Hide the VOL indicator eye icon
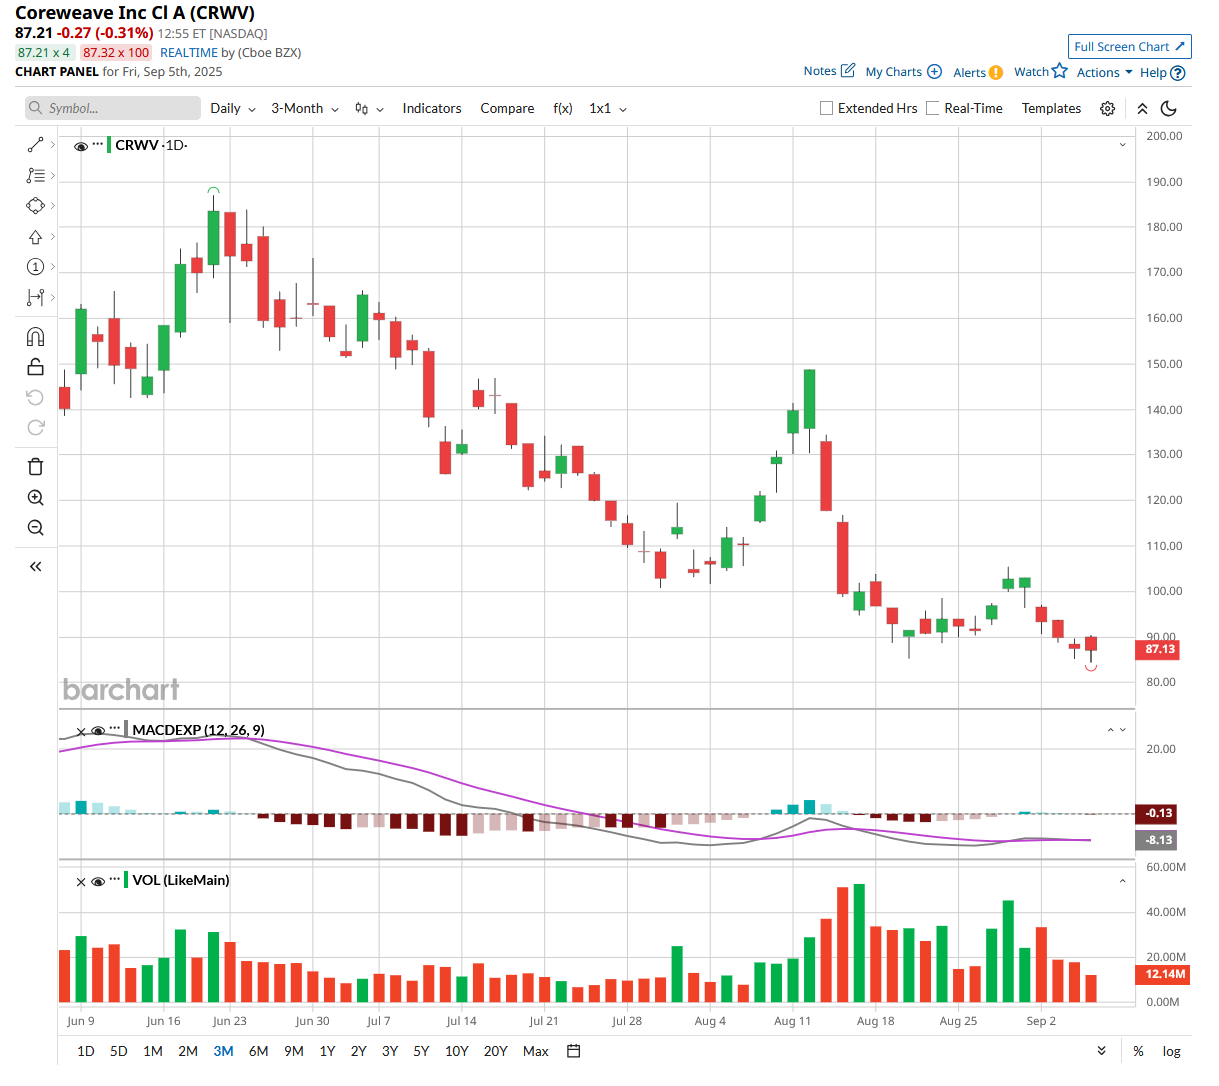1219x1086 pixels. (x=98, y=882)
